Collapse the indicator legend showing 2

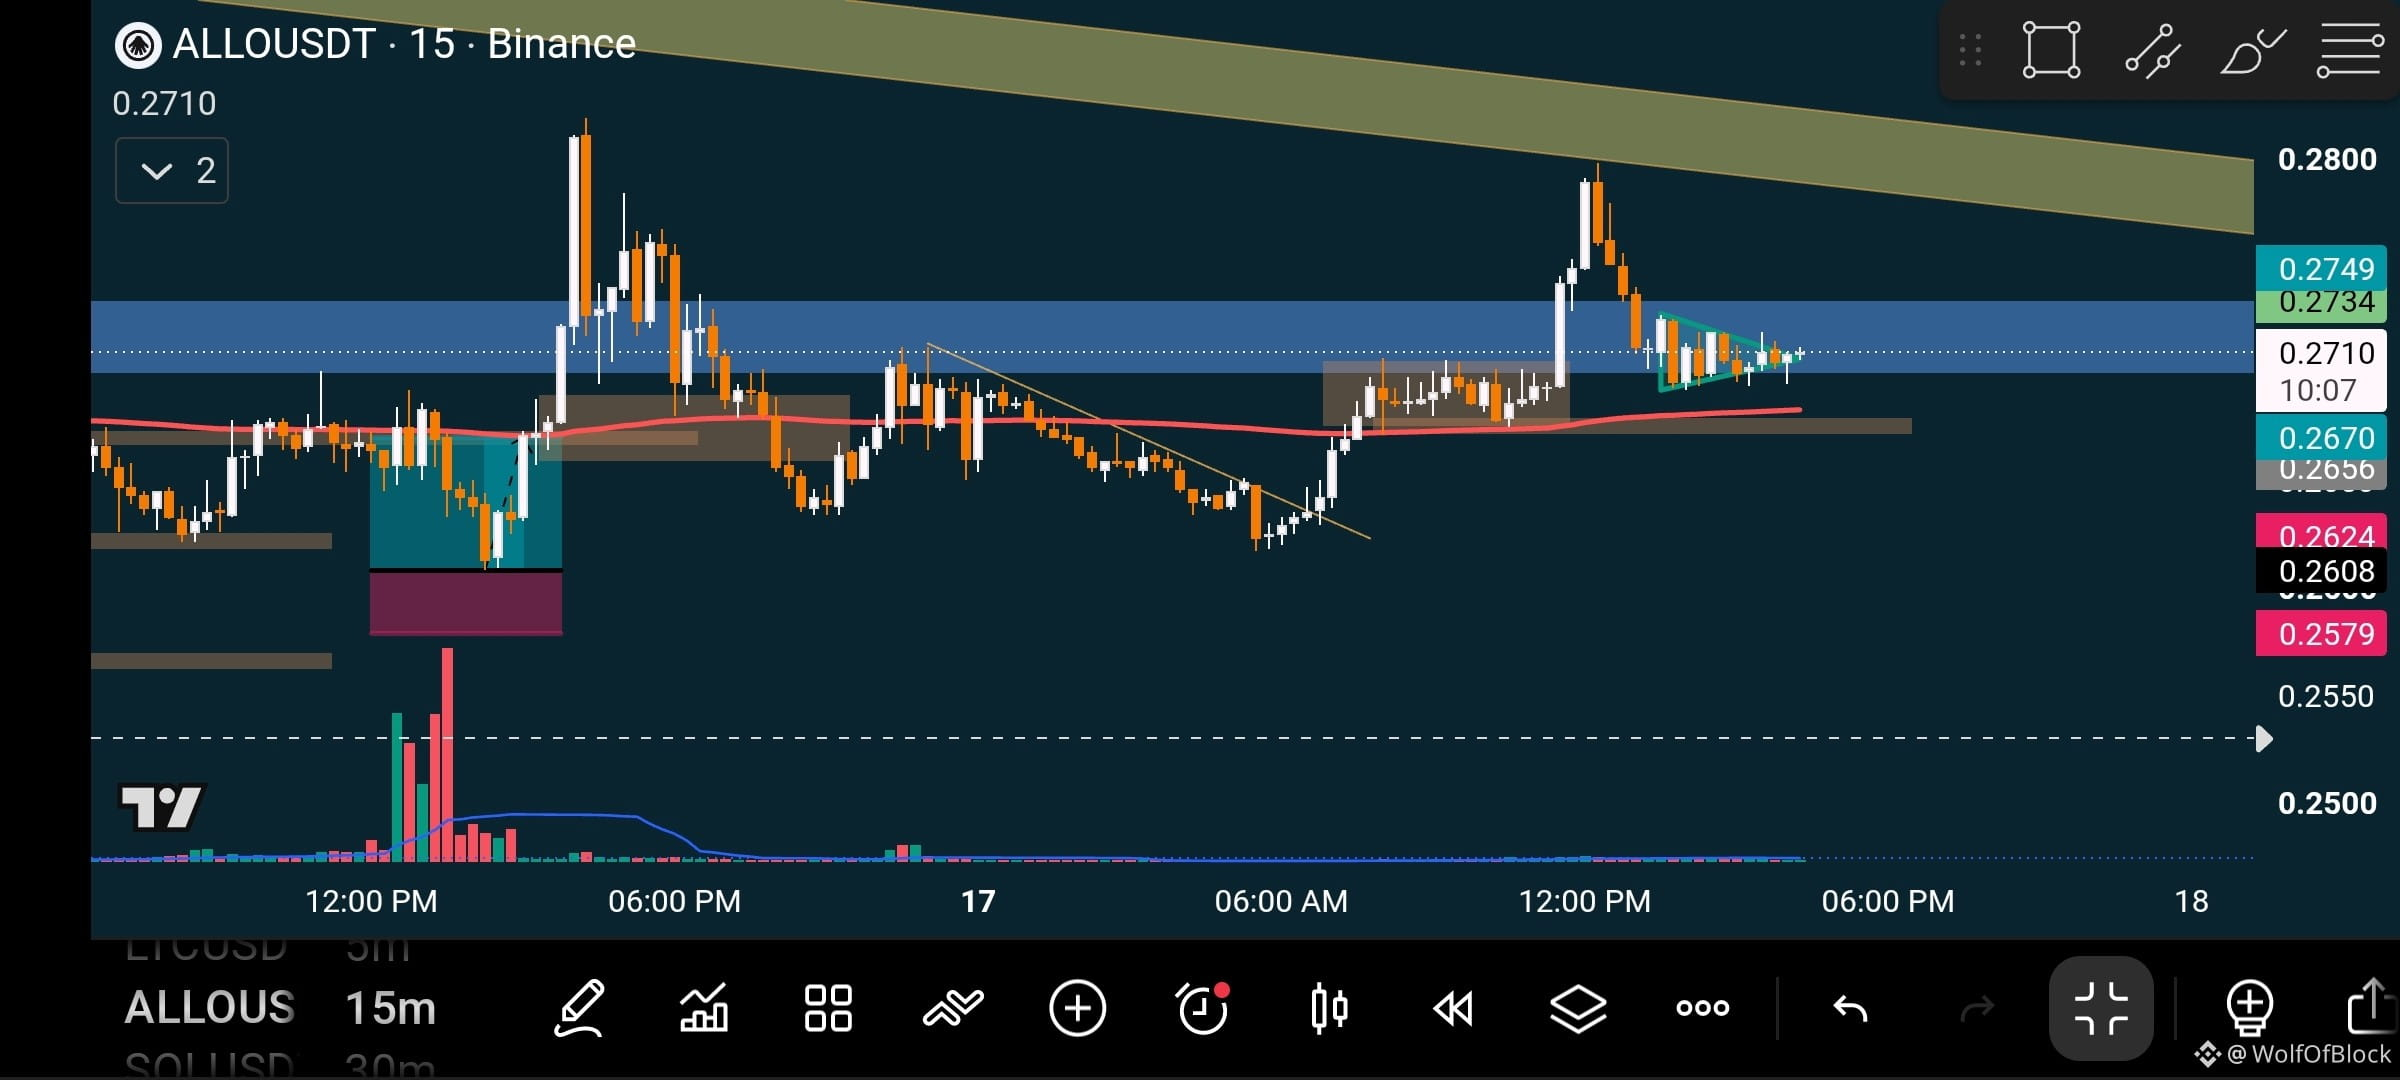[x=172, y=171]
